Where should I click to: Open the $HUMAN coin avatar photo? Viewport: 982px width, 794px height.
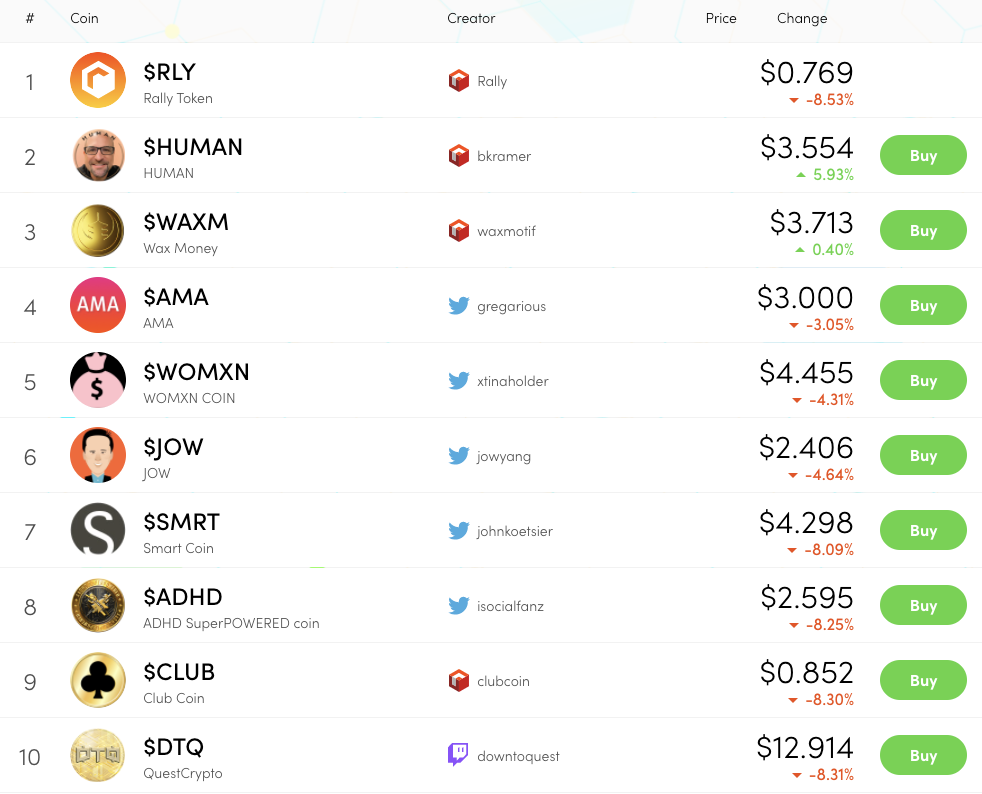click(x=98, y=156)
